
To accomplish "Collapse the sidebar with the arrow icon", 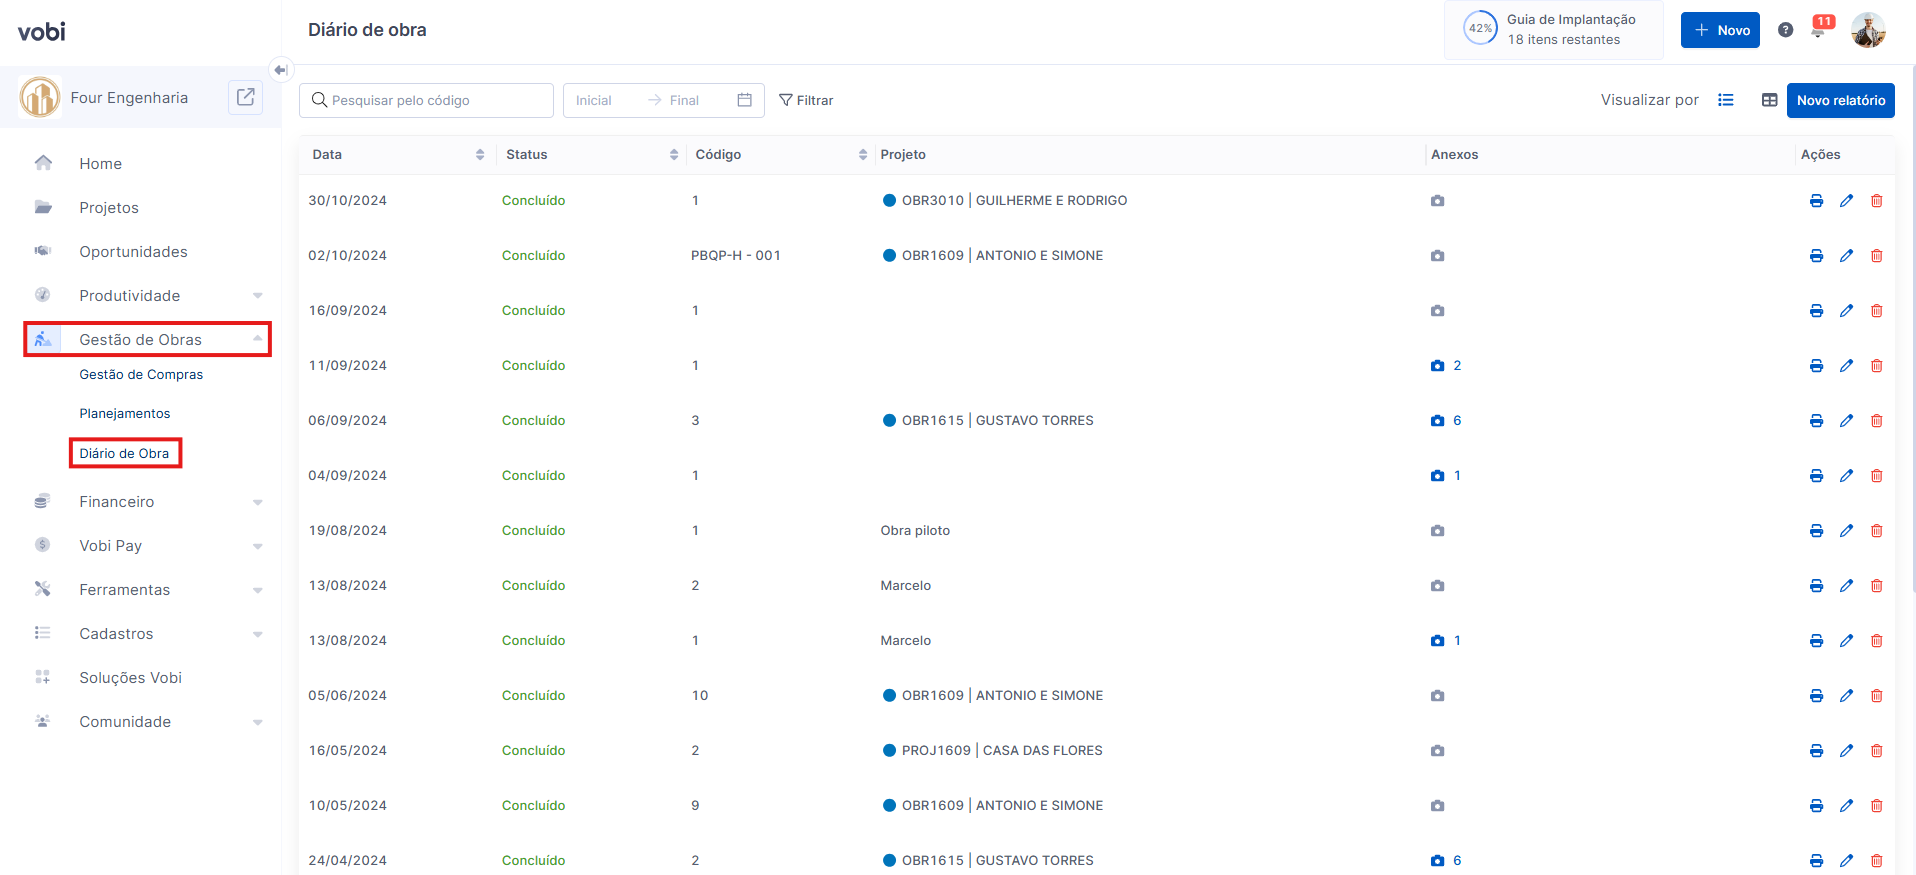I will [x=281, y=69].
